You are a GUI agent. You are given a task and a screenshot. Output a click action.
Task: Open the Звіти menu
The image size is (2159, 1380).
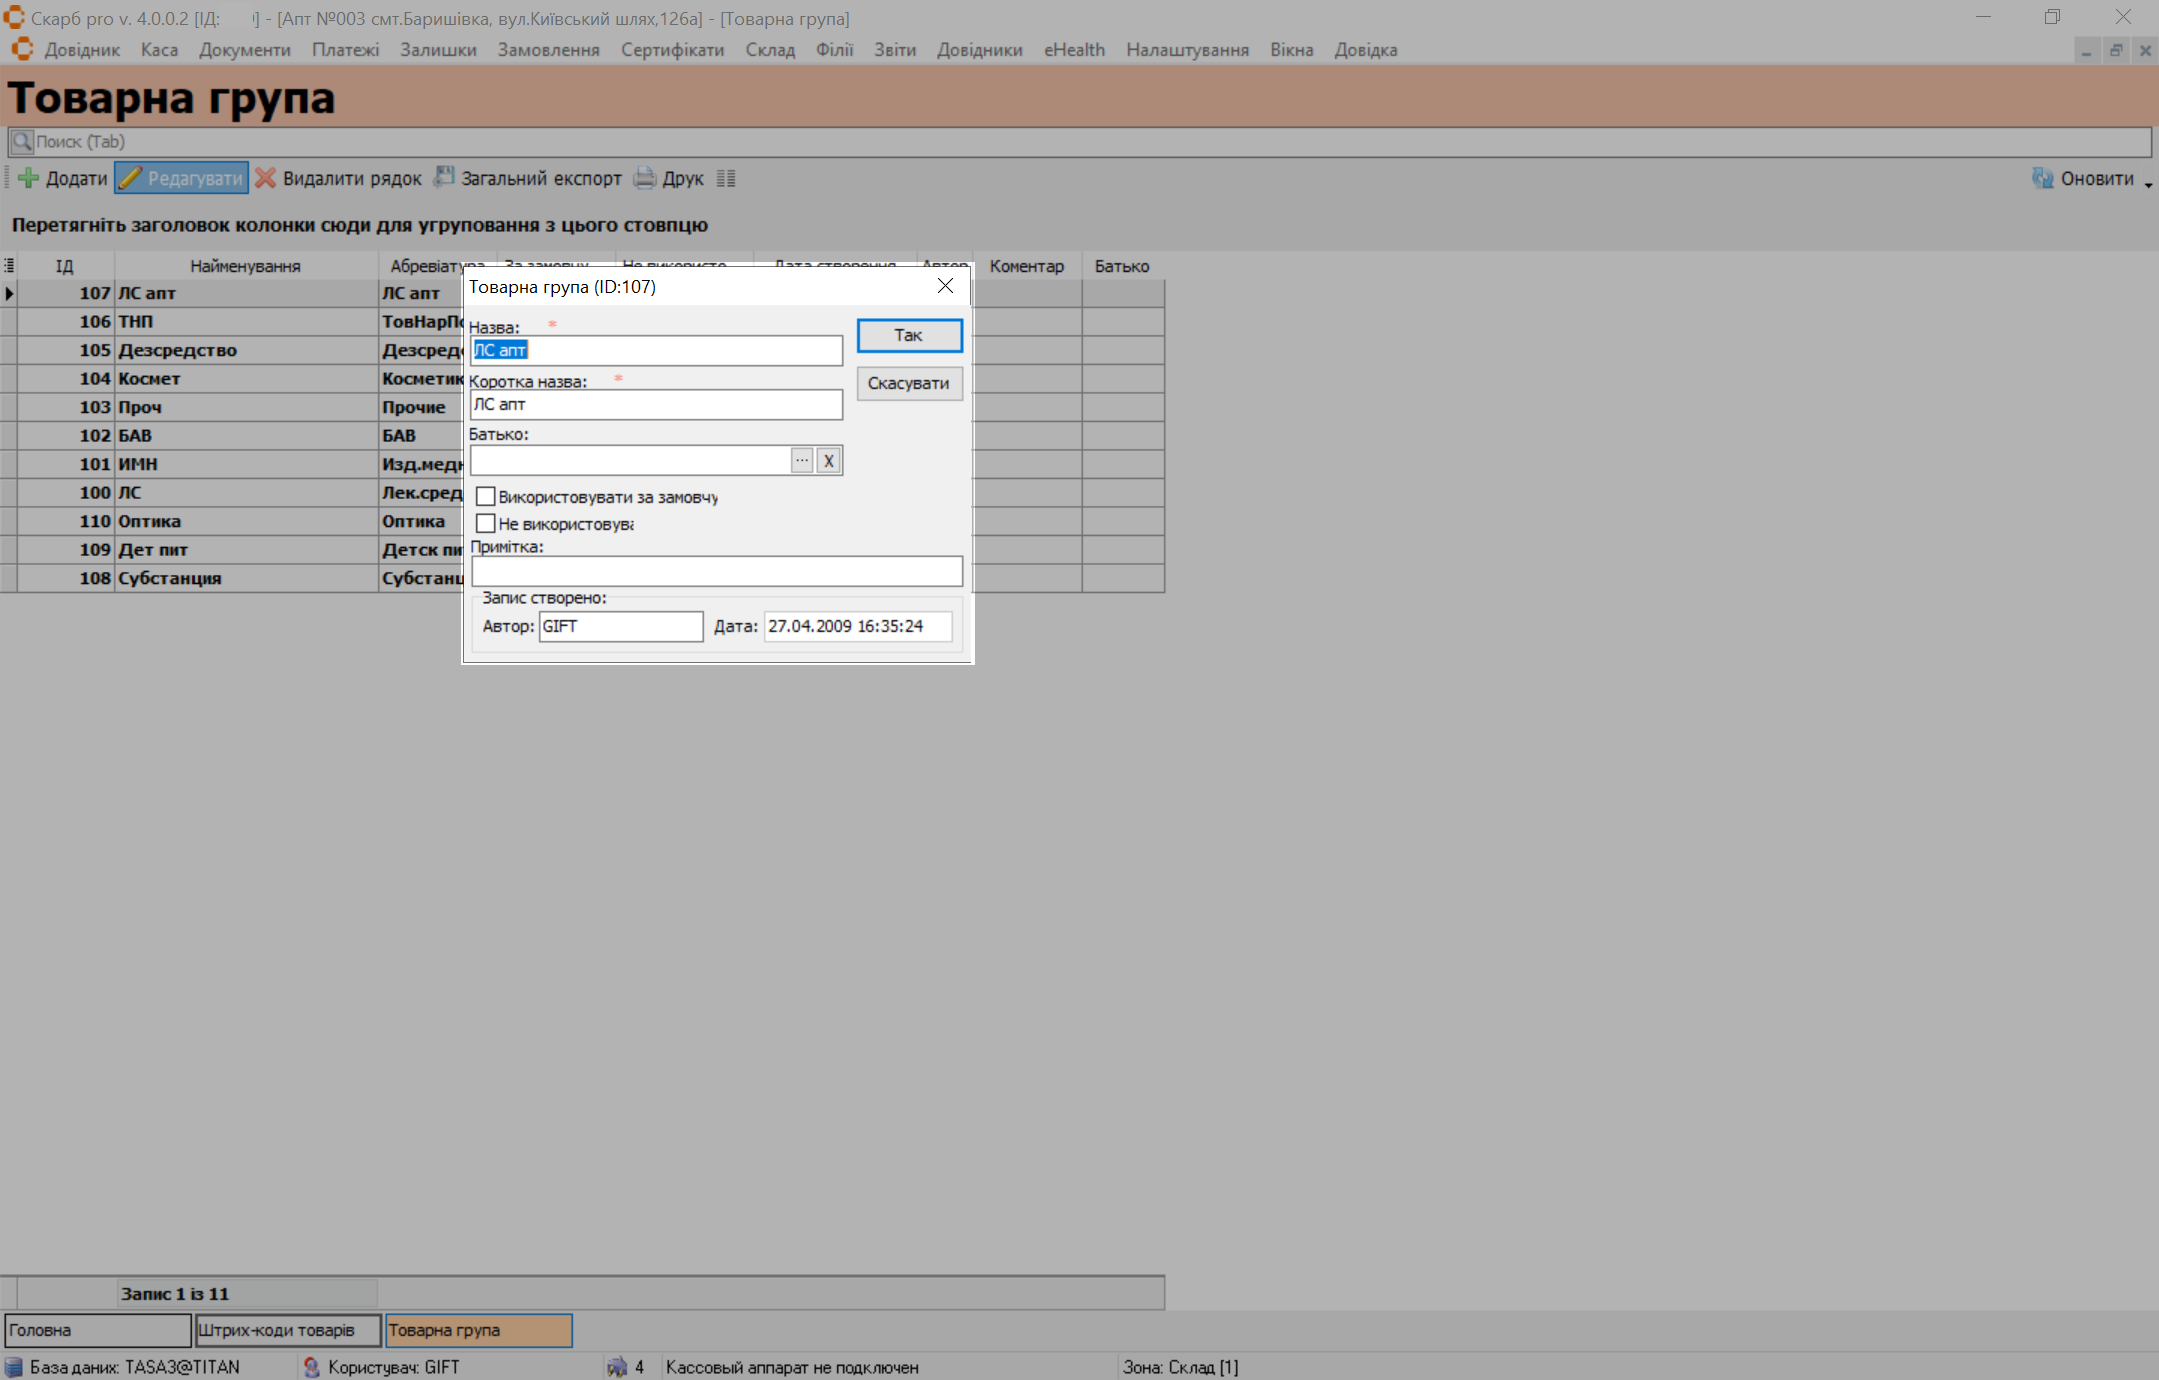click(x=894, y=50)
